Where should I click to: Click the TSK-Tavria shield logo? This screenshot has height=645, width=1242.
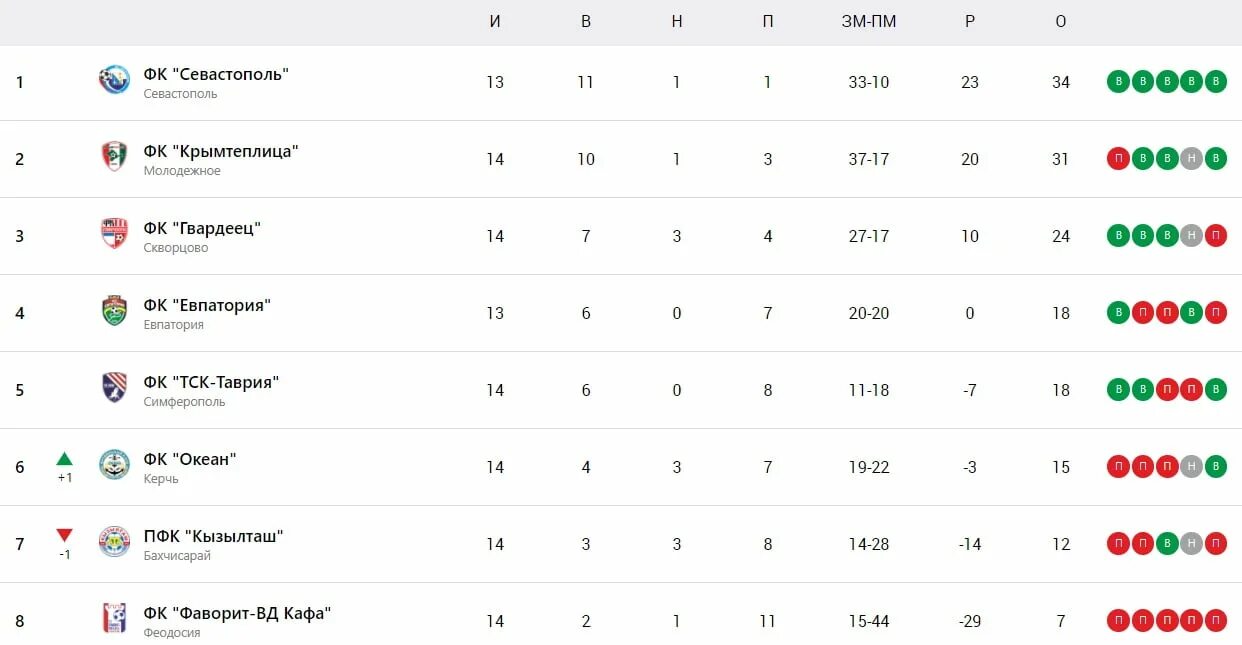114,388
